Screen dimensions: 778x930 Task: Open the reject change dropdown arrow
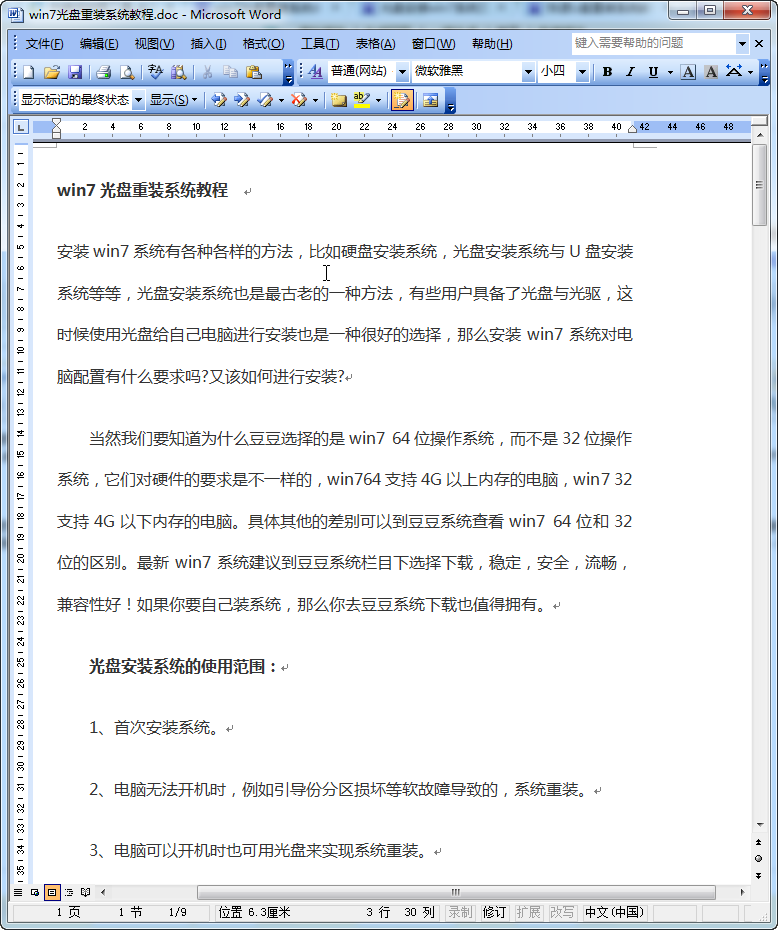coord(315,100)
